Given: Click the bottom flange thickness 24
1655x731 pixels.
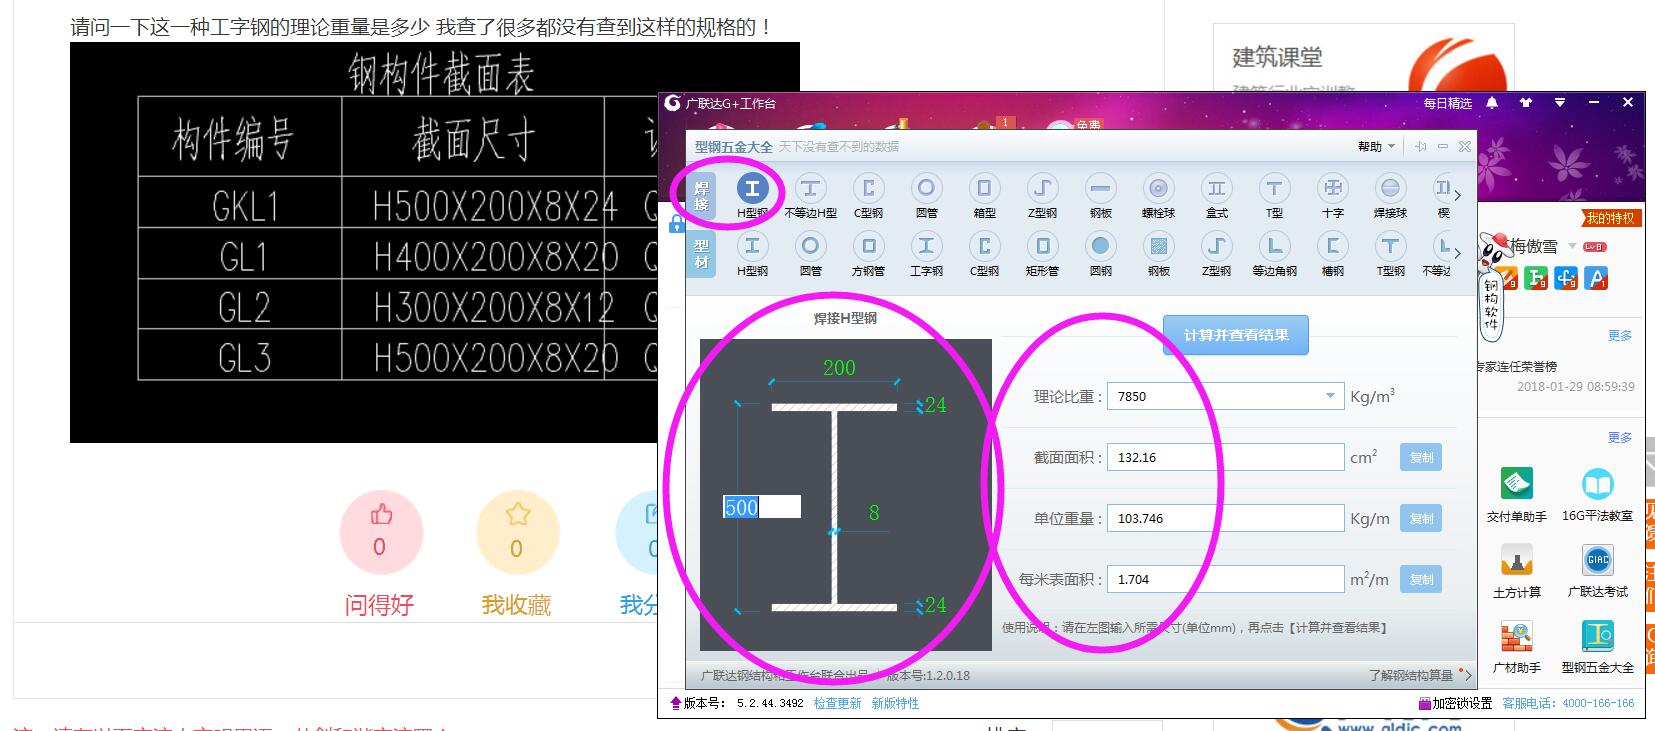Looking at the screenshot, I should click(935, 605).
